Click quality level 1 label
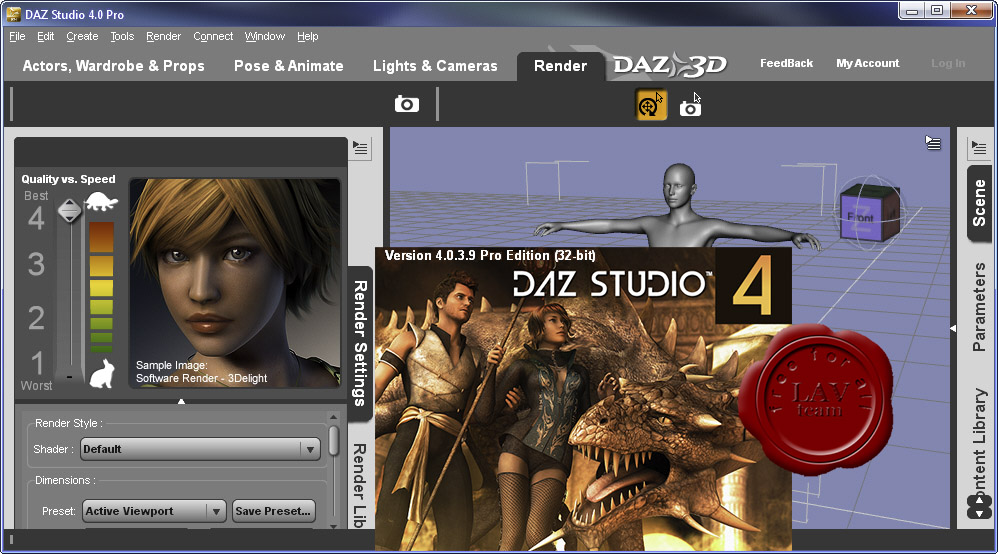The image size is (998, 554). coord(38,363)
